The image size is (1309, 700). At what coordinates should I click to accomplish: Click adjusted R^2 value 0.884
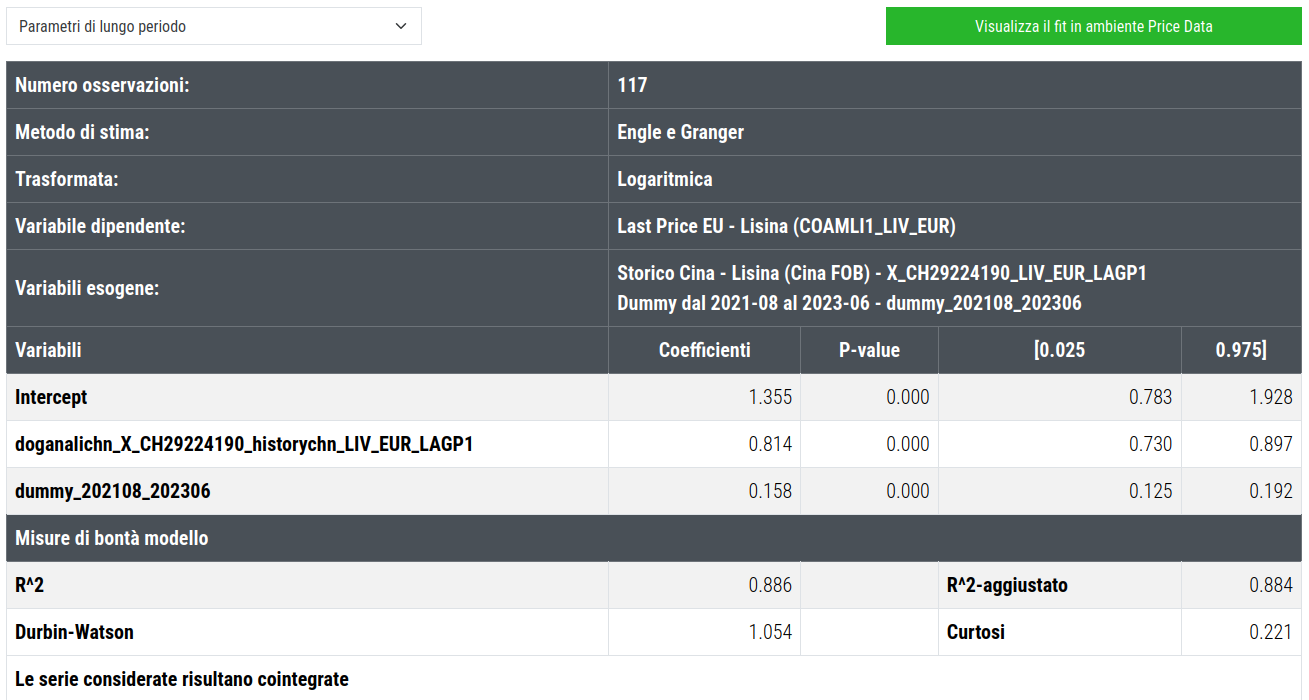1271,585
